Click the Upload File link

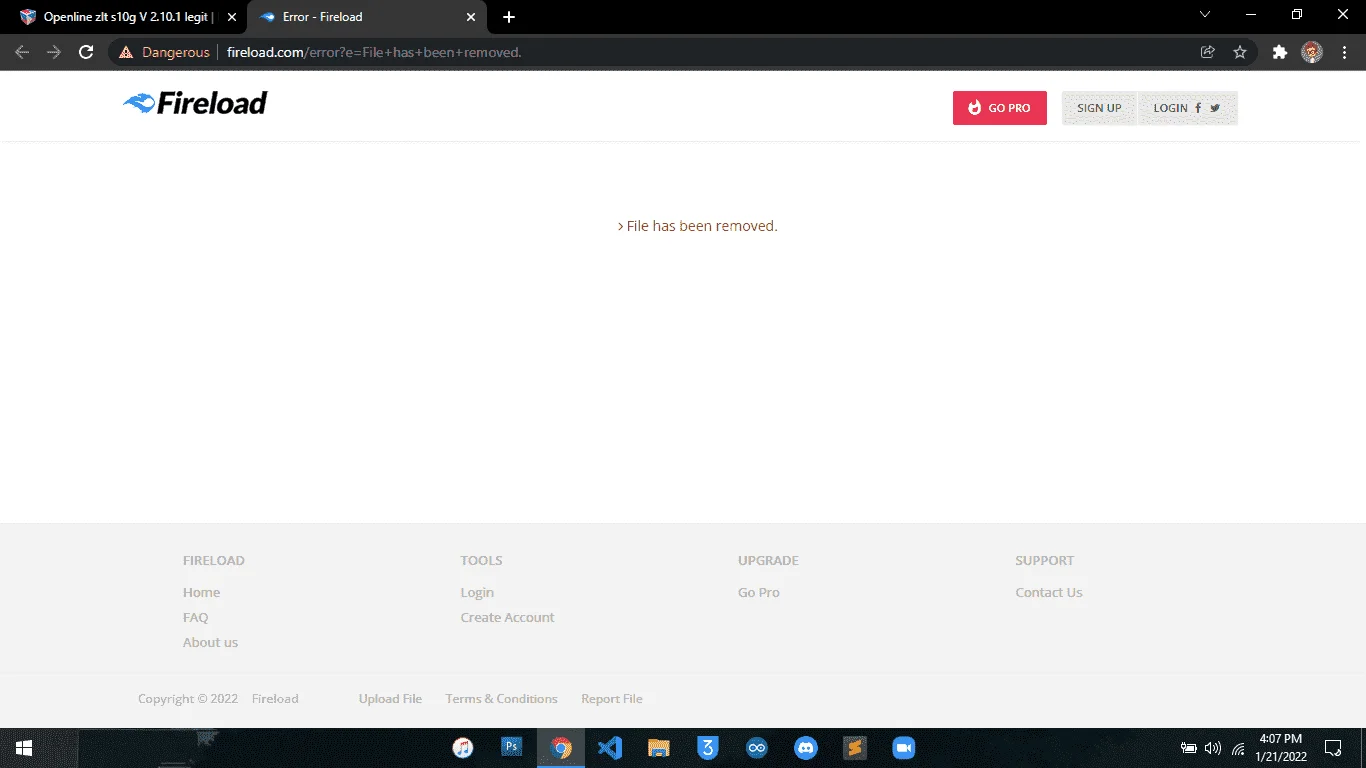(x=390, y=699)
